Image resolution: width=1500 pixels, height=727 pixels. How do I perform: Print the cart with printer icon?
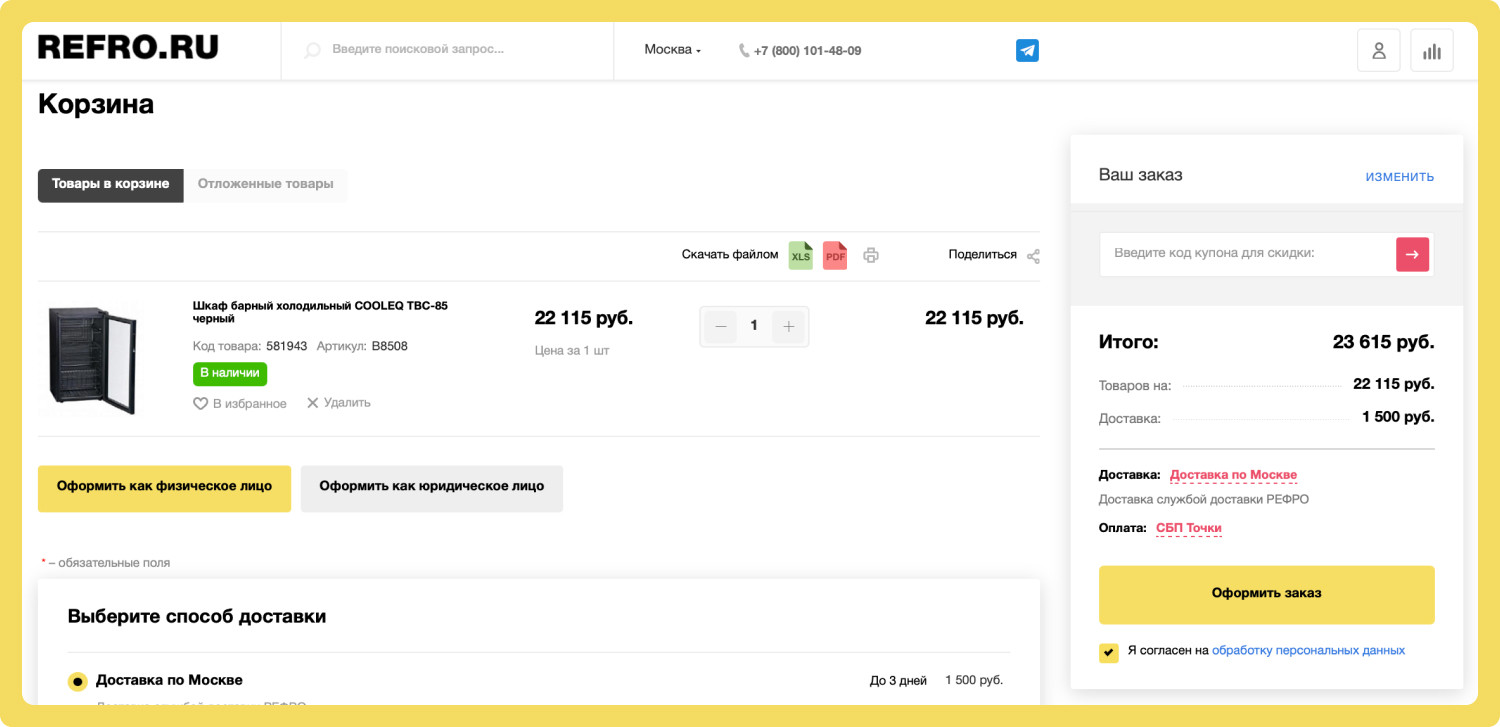(871, 255)
